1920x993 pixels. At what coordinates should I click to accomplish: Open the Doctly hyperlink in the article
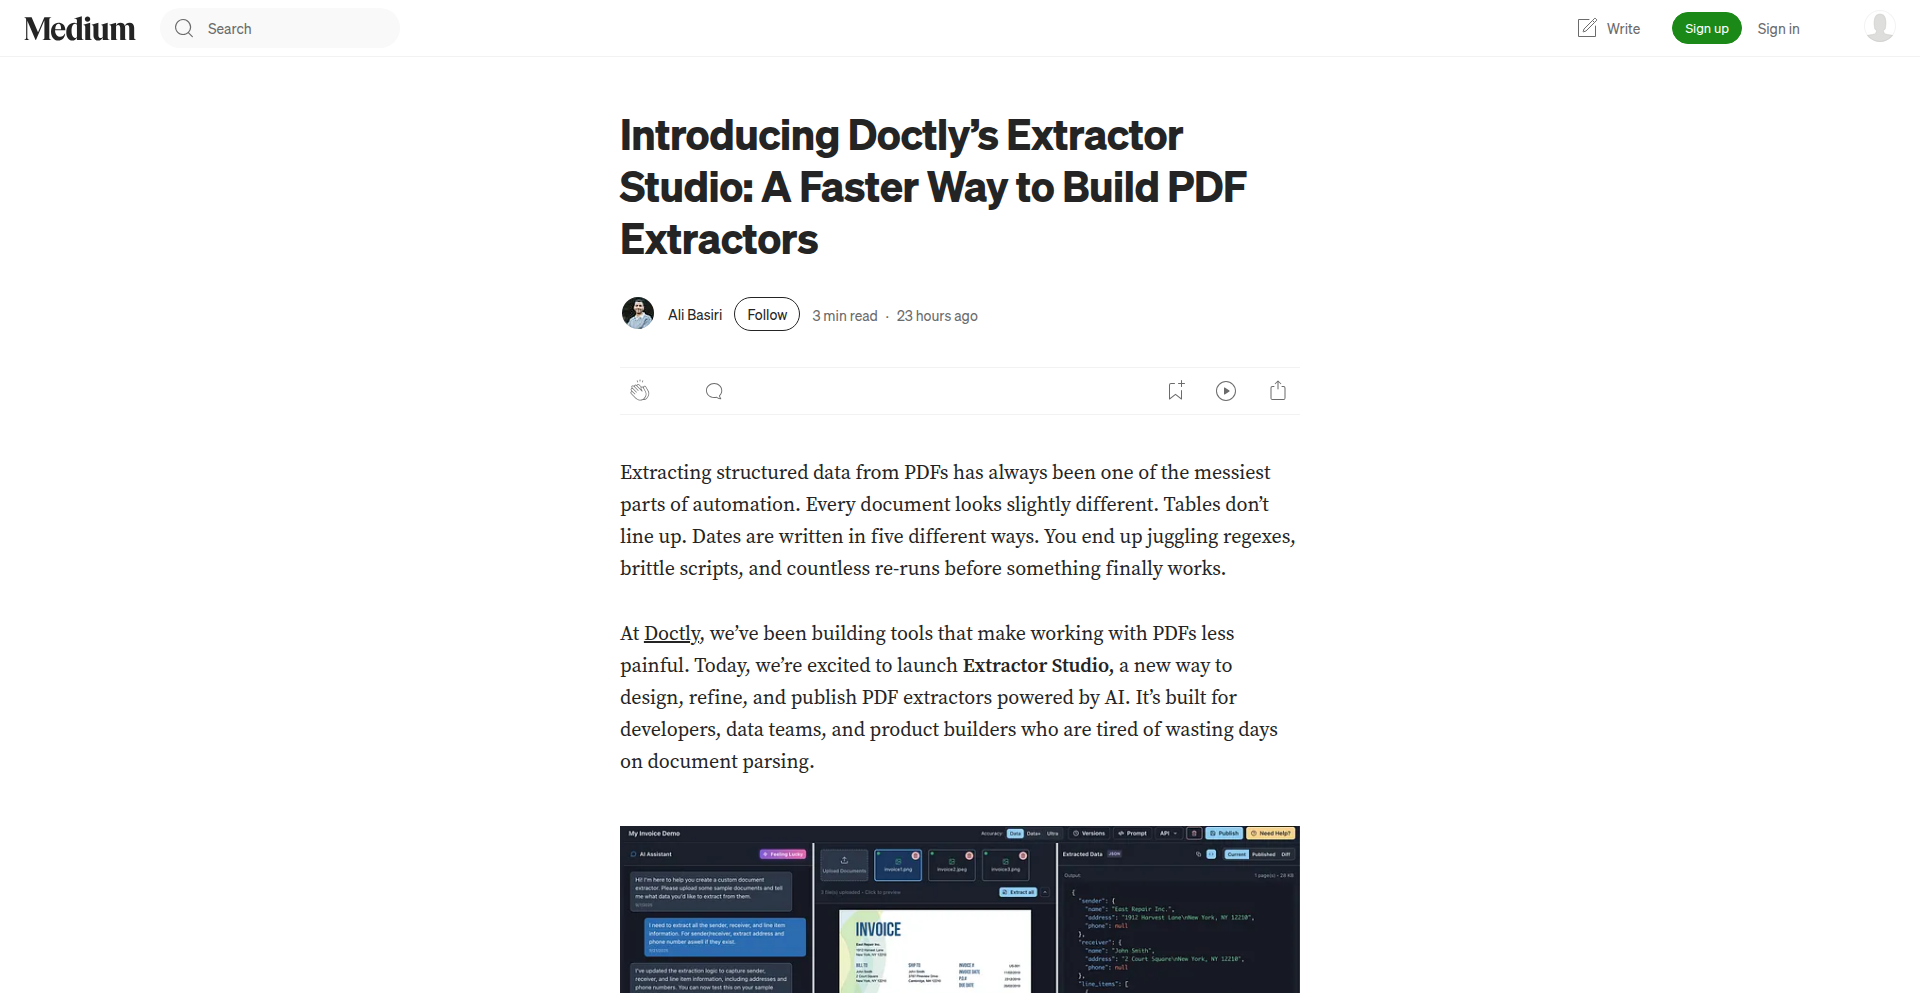672,634
